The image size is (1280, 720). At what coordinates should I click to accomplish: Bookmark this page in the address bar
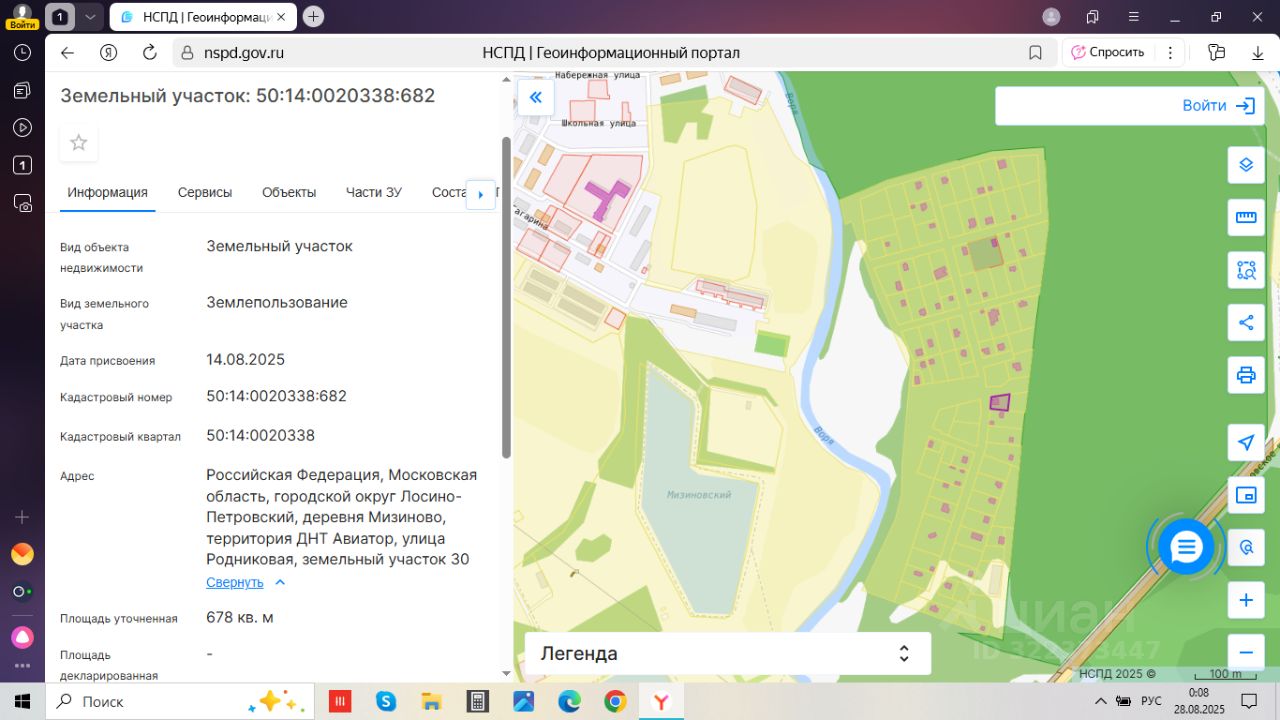[x=1035, y=53]
